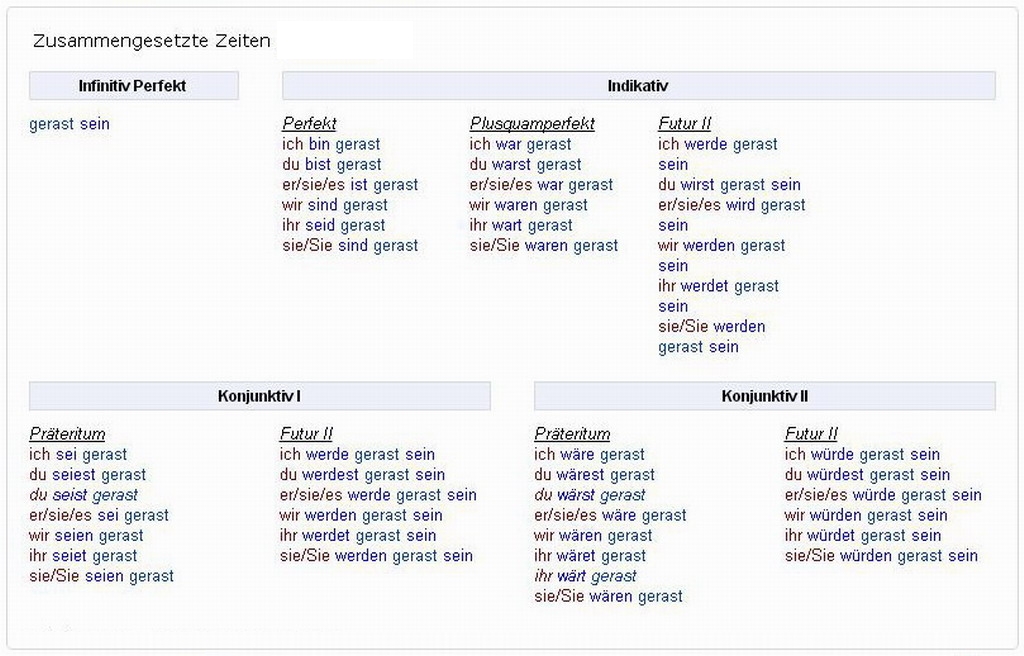Select "Präteritum" heading under Konjunktiv I
This screenshot has height=656, width=1024.
(x=67, y=434)
